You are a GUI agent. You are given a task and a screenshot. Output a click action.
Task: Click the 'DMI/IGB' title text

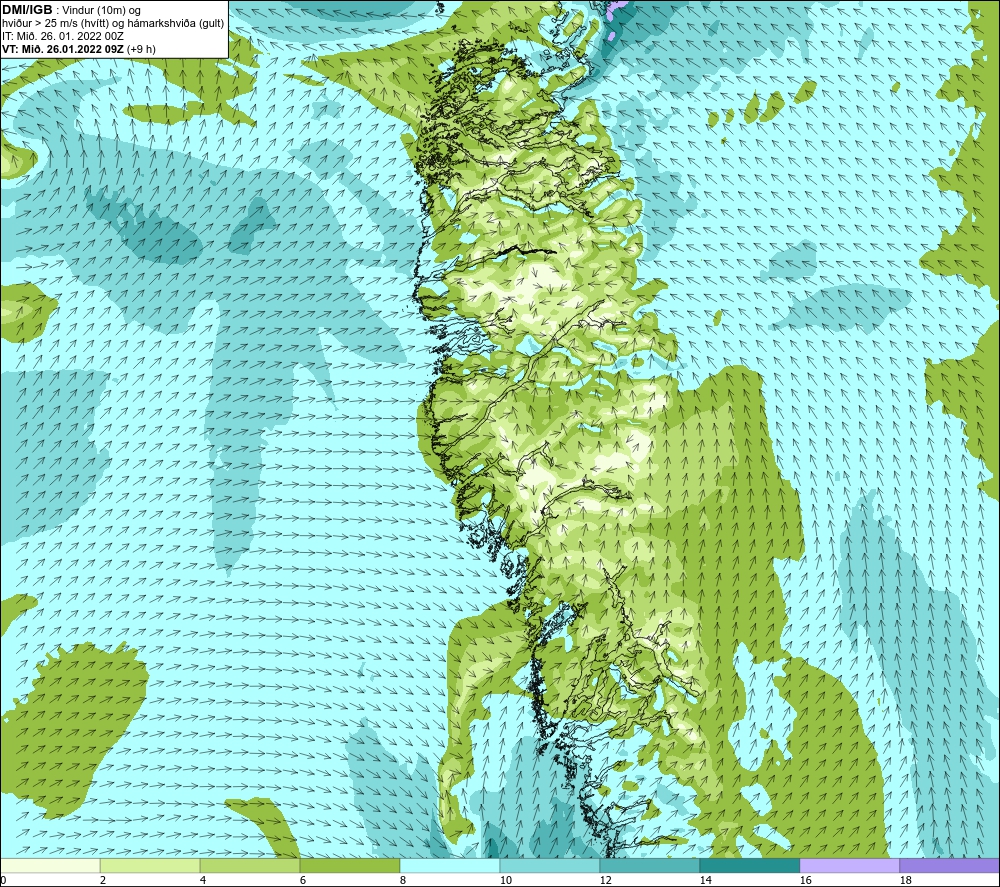point(27,10)
